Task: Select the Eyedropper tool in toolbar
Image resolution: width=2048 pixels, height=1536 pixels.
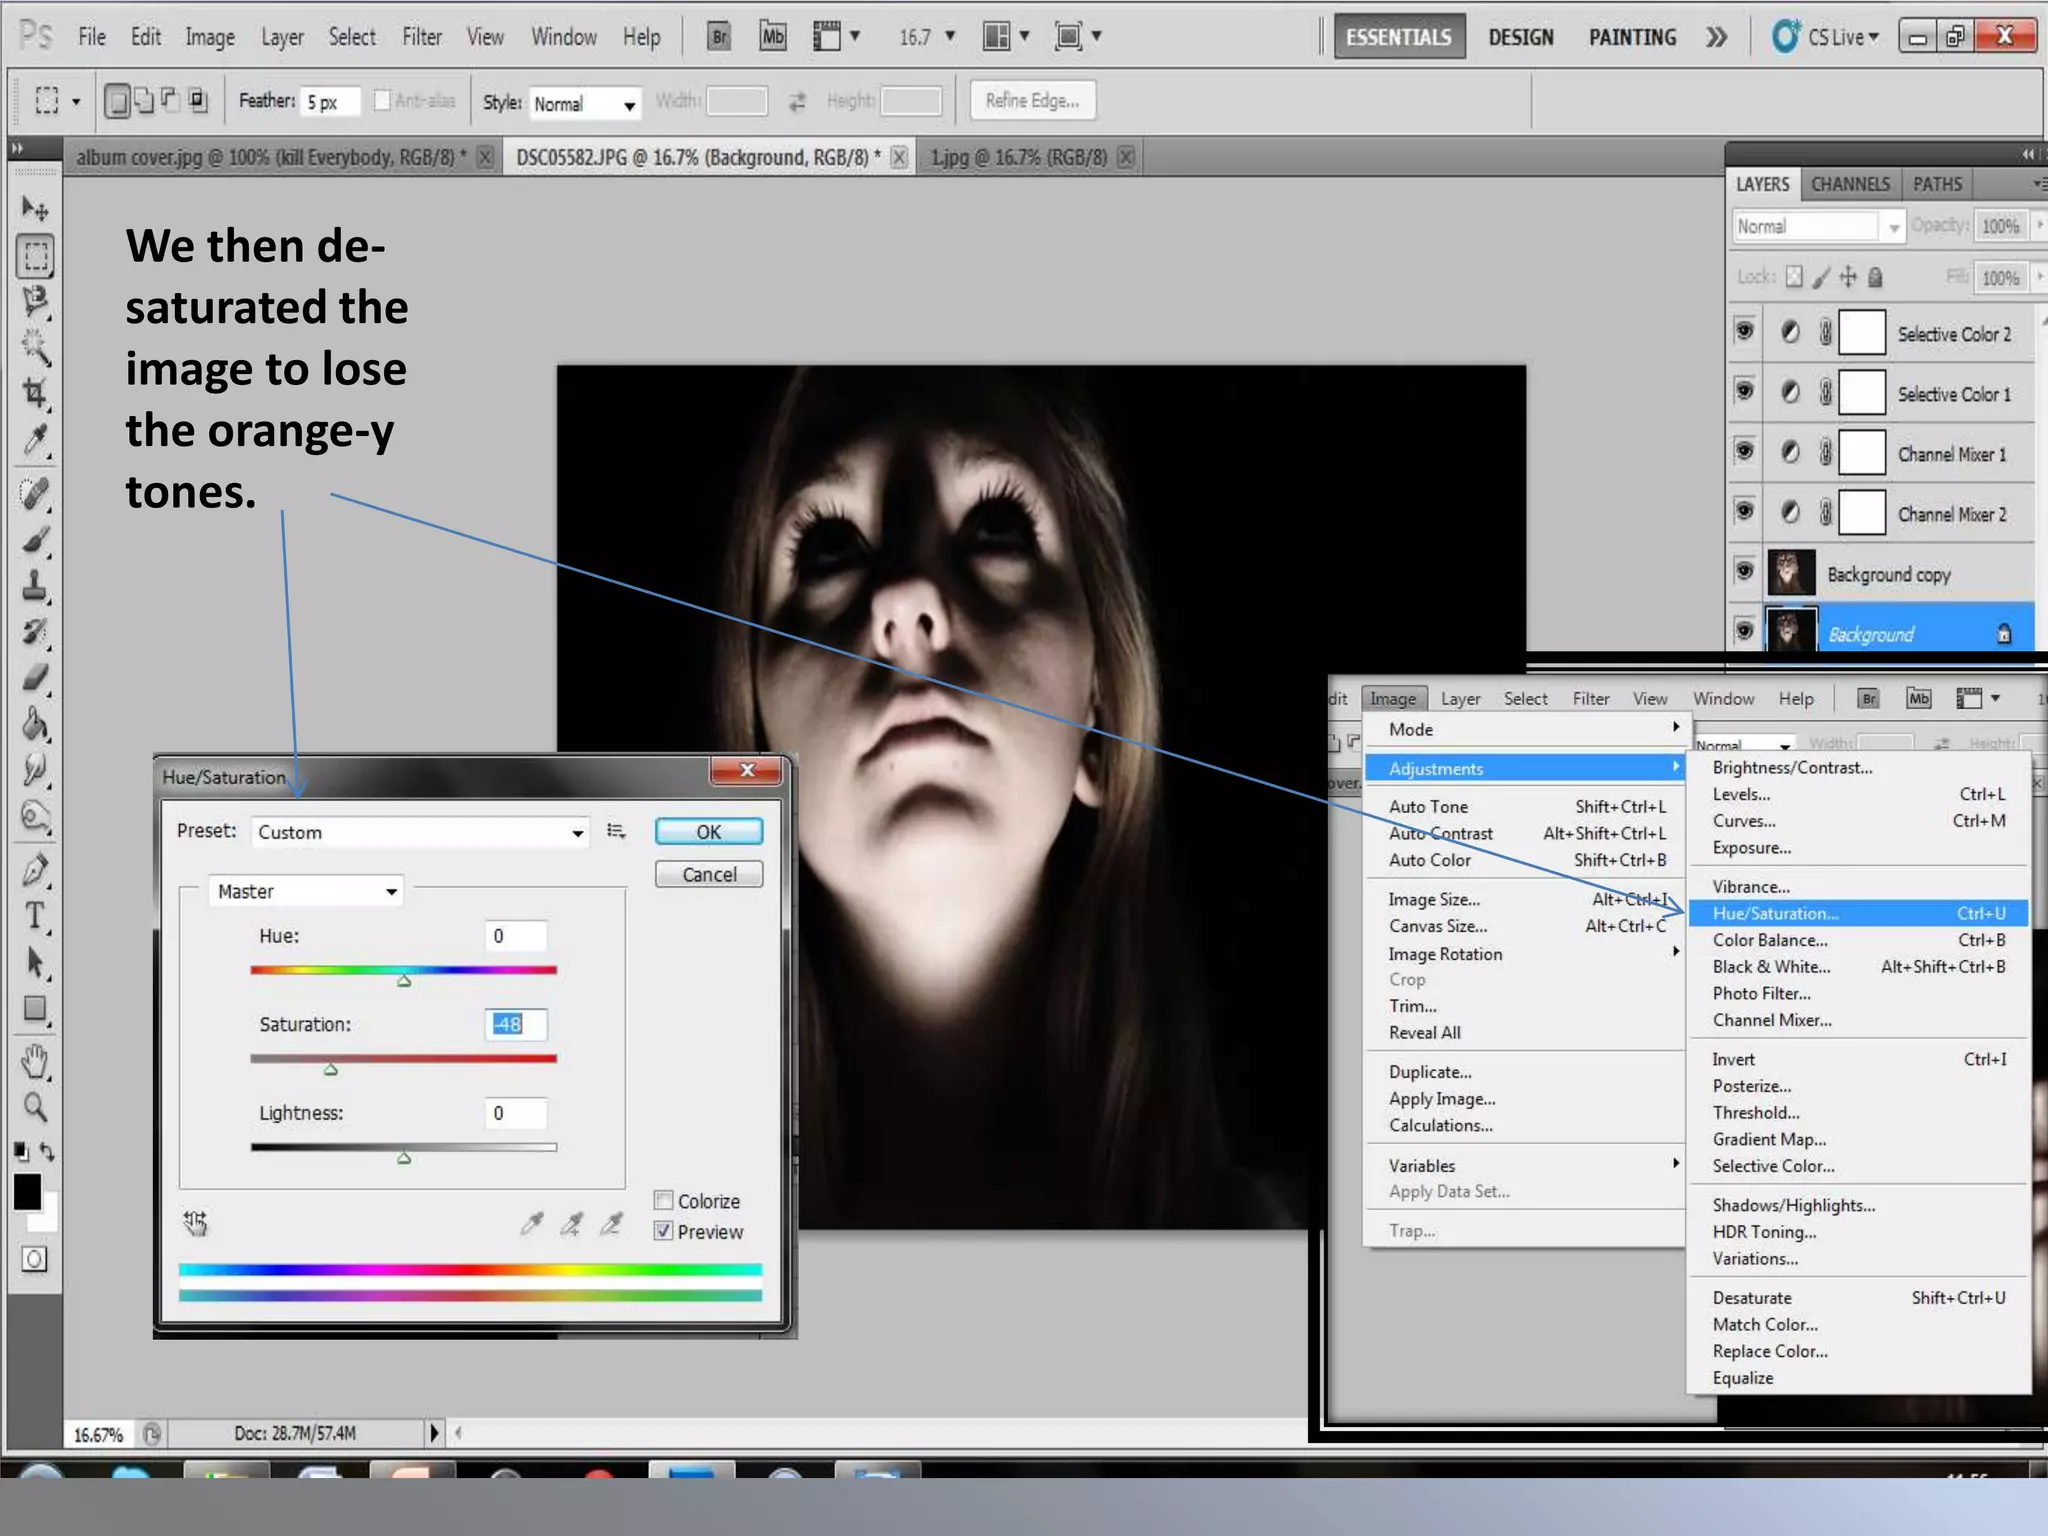Action: (35, 440)
